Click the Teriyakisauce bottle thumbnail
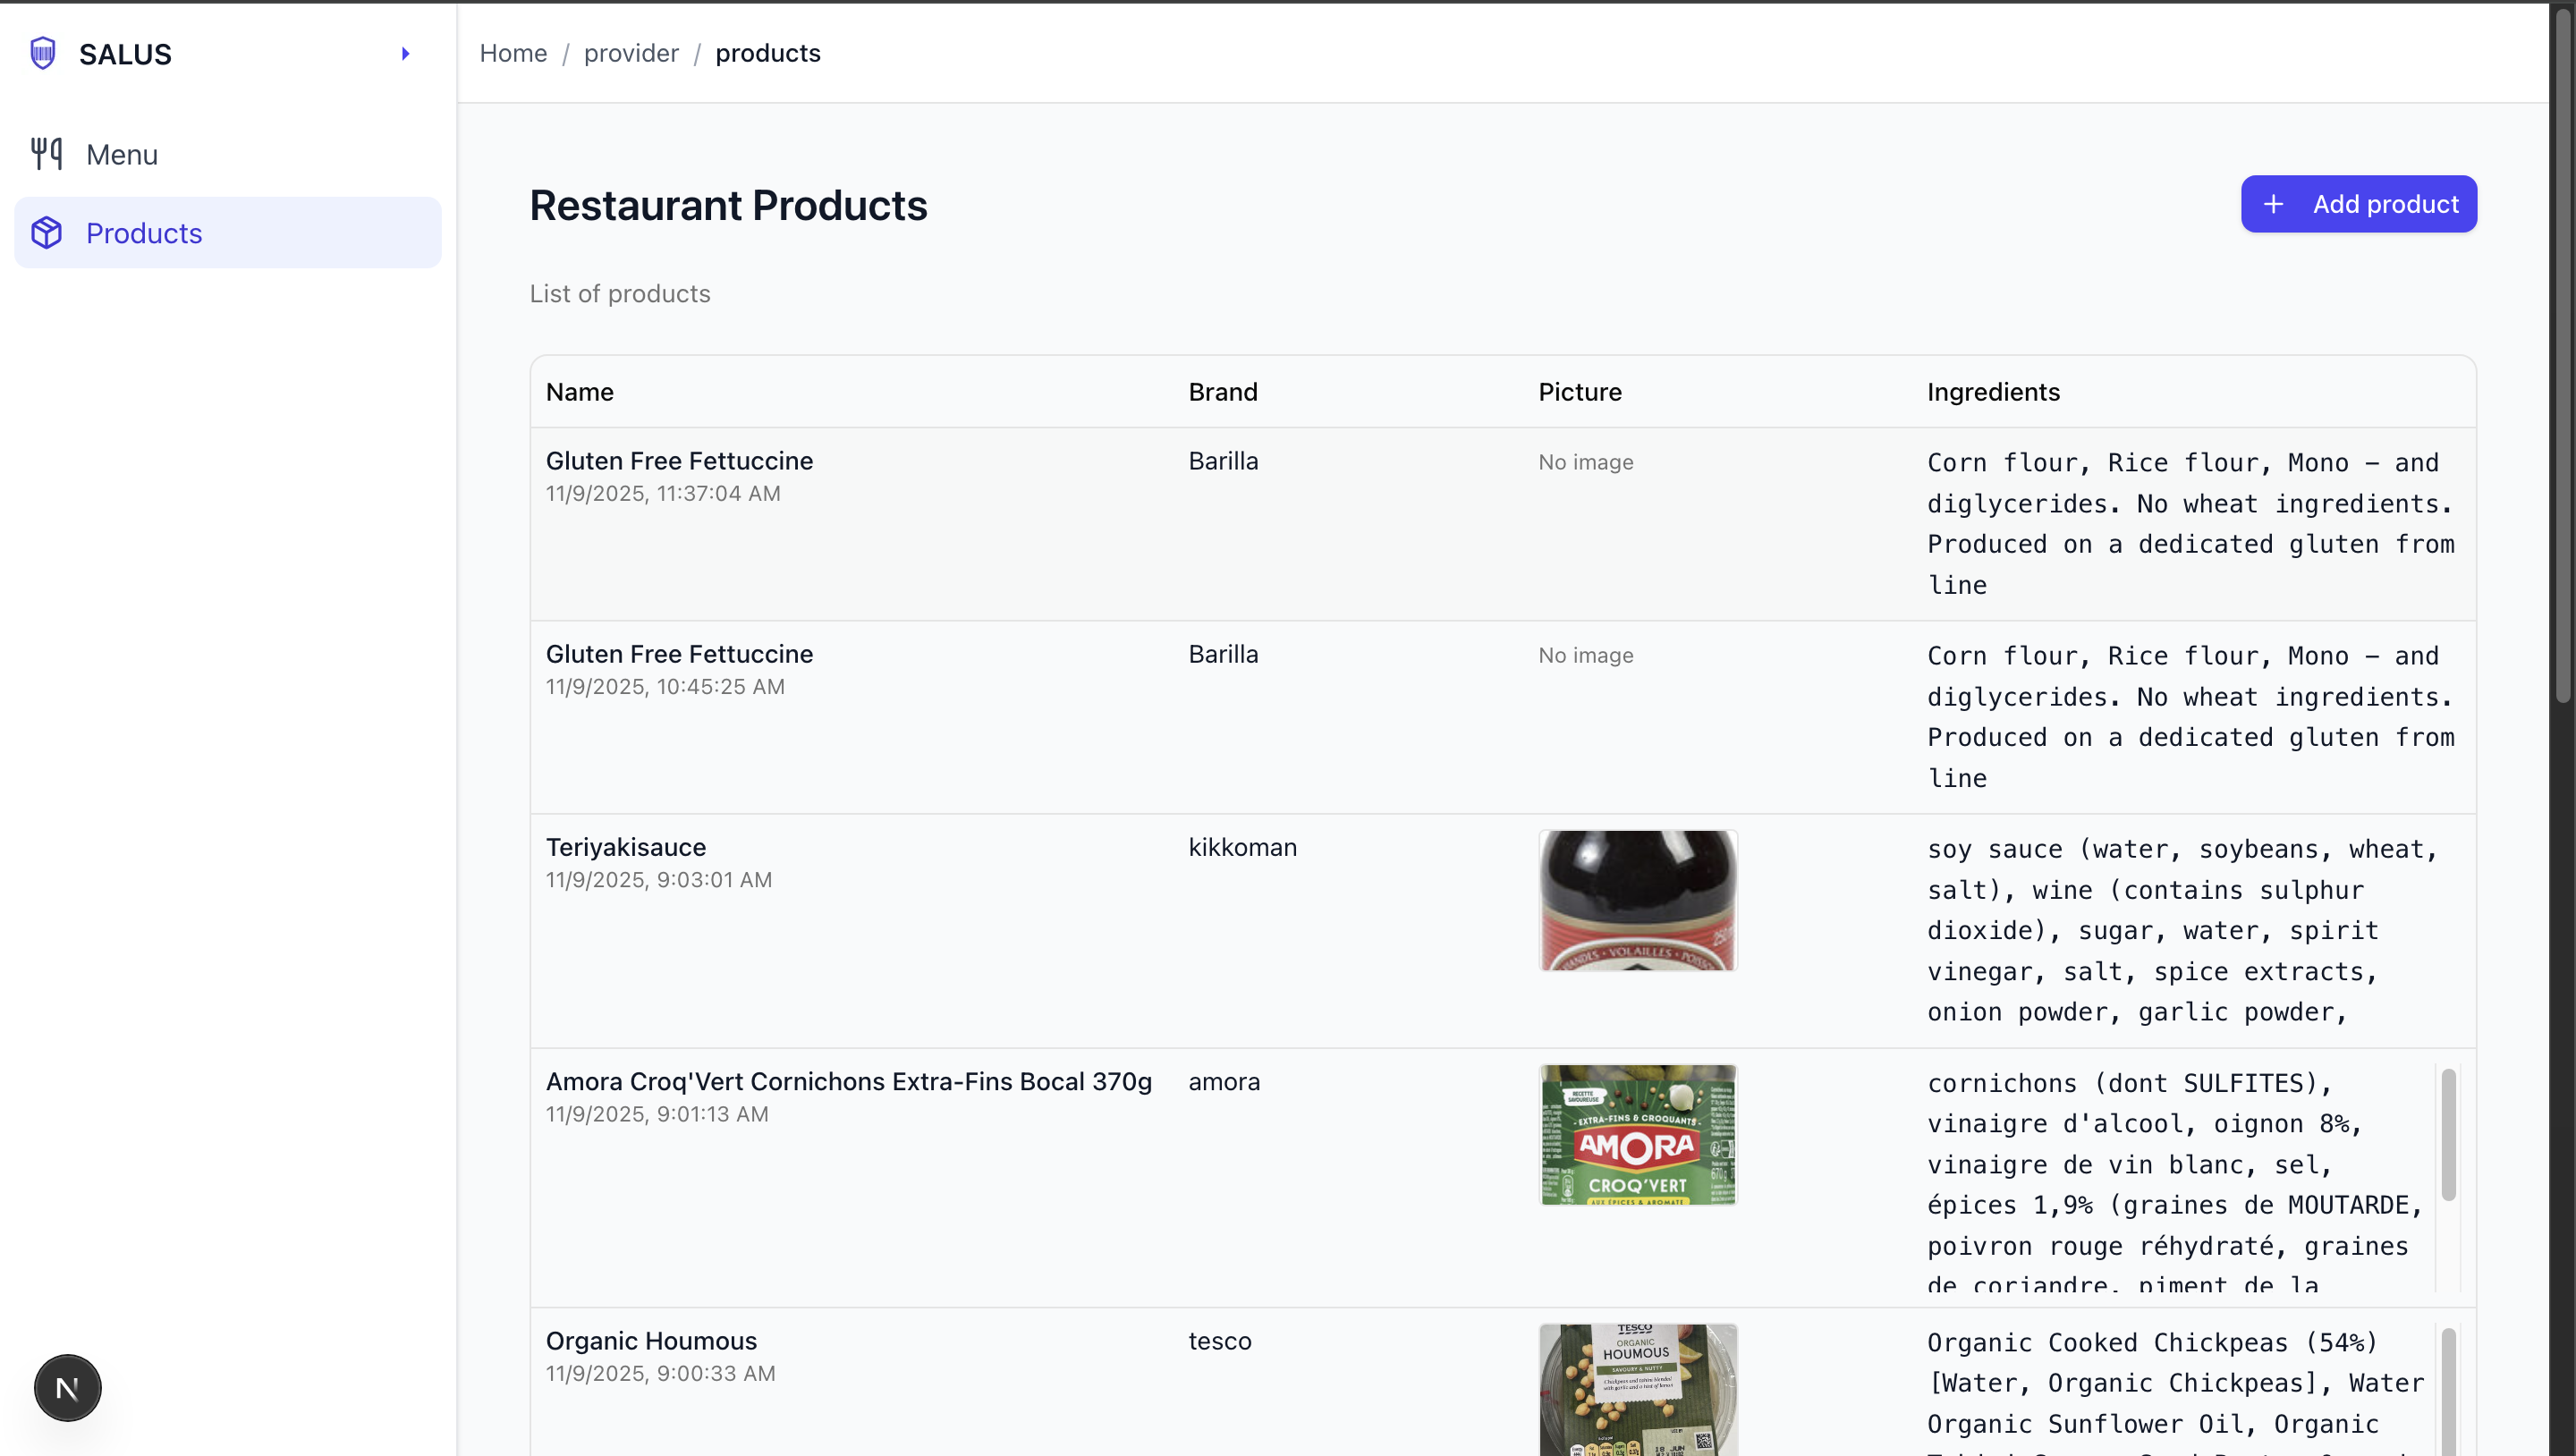Image resolution: width=2576 pixels, height=1456 pixels. point(1637,900)
